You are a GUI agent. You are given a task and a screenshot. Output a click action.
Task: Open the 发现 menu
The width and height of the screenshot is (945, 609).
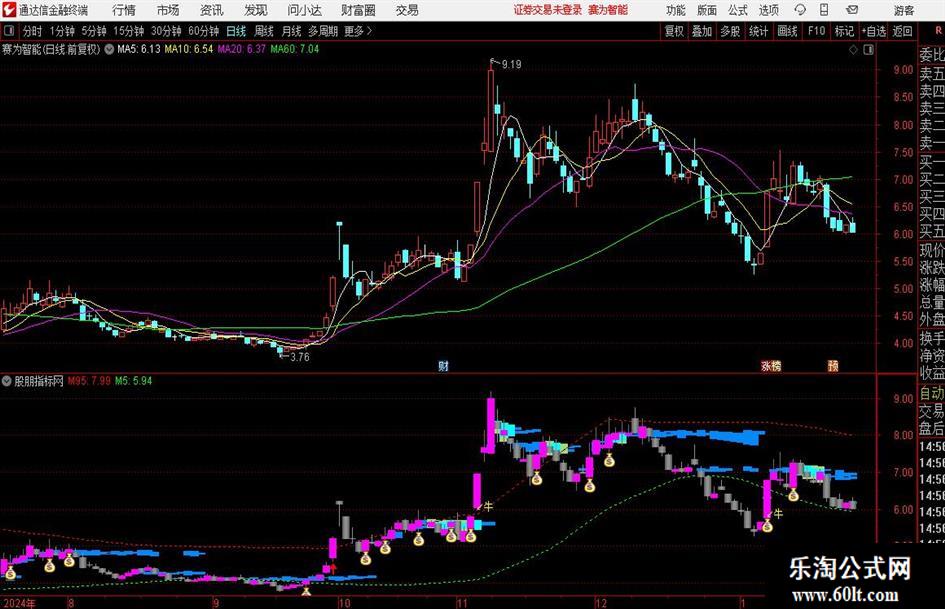click(256, 10)
